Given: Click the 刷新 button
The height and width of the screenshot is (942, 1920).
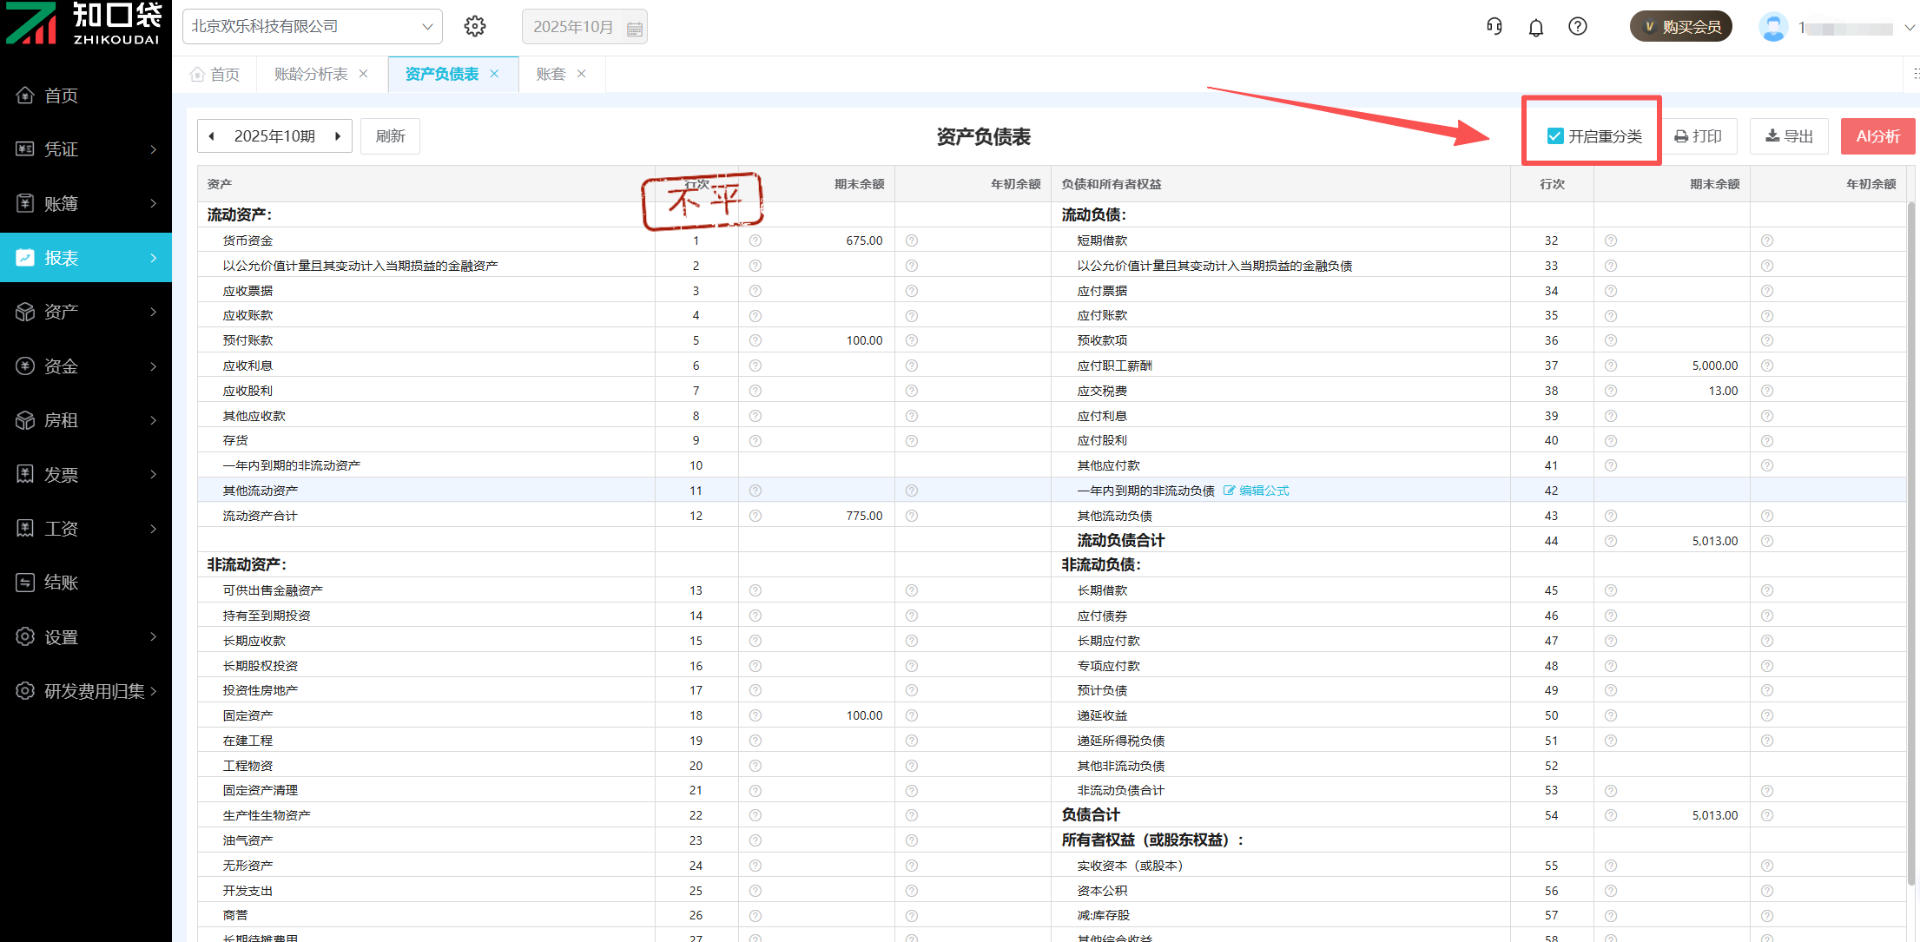Looking at the screenshot, I should click(390, 136).
